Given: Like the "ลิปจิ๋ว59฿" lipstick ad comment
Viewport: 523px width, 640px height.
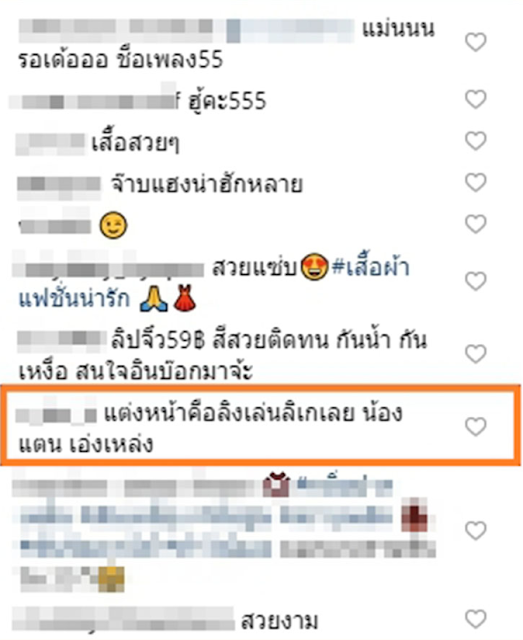Looking at the screenshot, I should pos(476,354).
